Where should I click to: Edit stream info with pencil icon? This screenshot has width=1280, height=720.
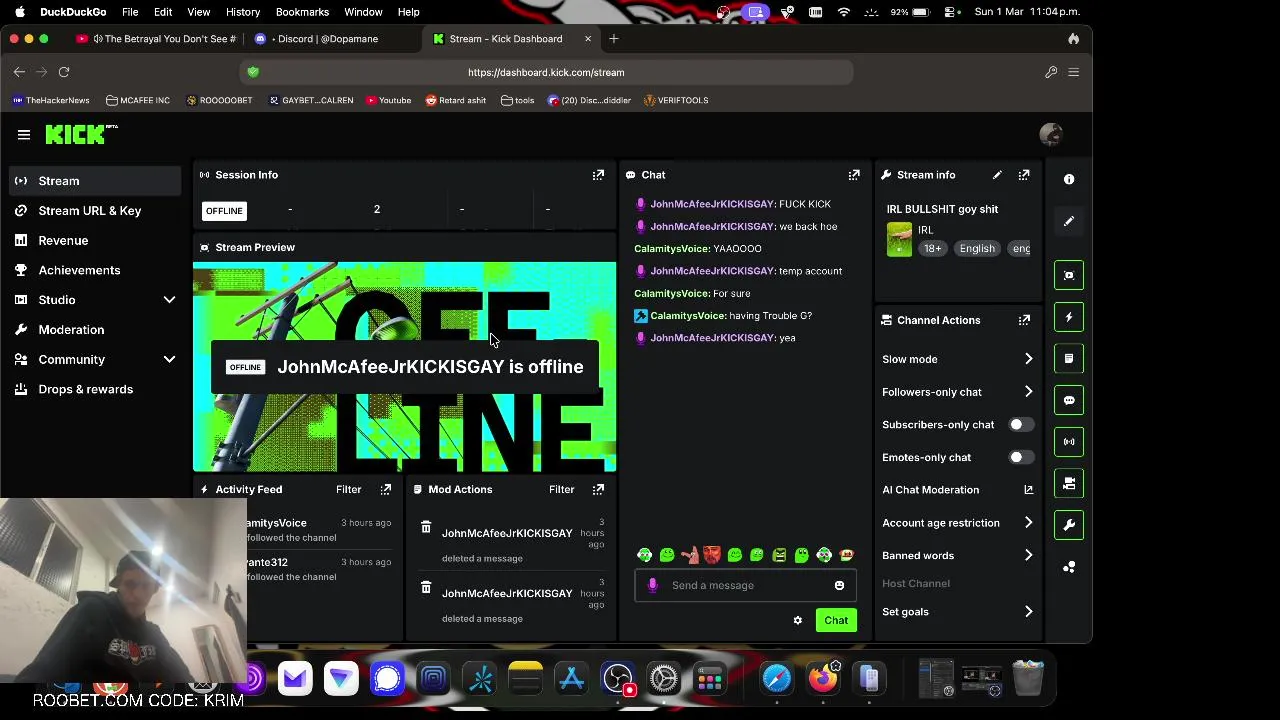(x=997, y=175)
